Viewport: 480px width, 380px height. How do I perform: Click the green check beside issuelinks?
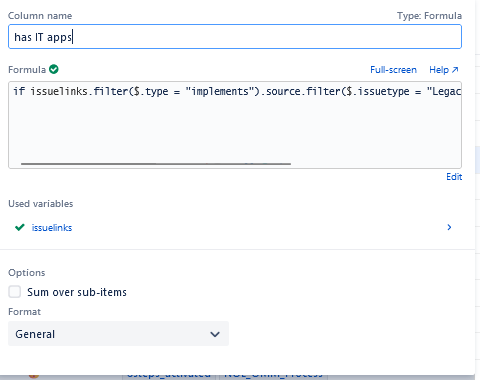tap(20, 227)
